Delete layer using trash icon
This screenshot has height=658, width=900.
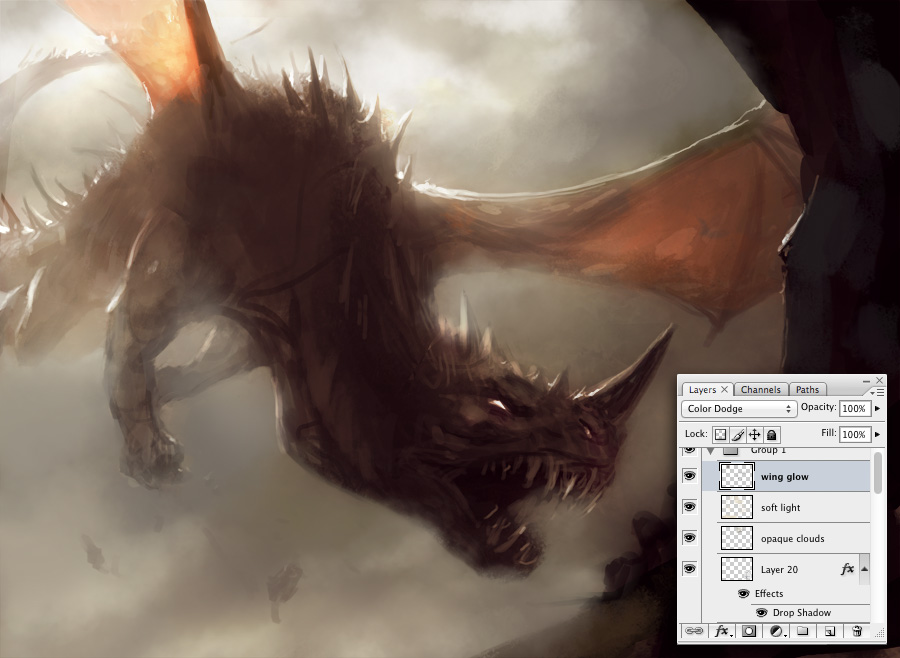[856, 631]
